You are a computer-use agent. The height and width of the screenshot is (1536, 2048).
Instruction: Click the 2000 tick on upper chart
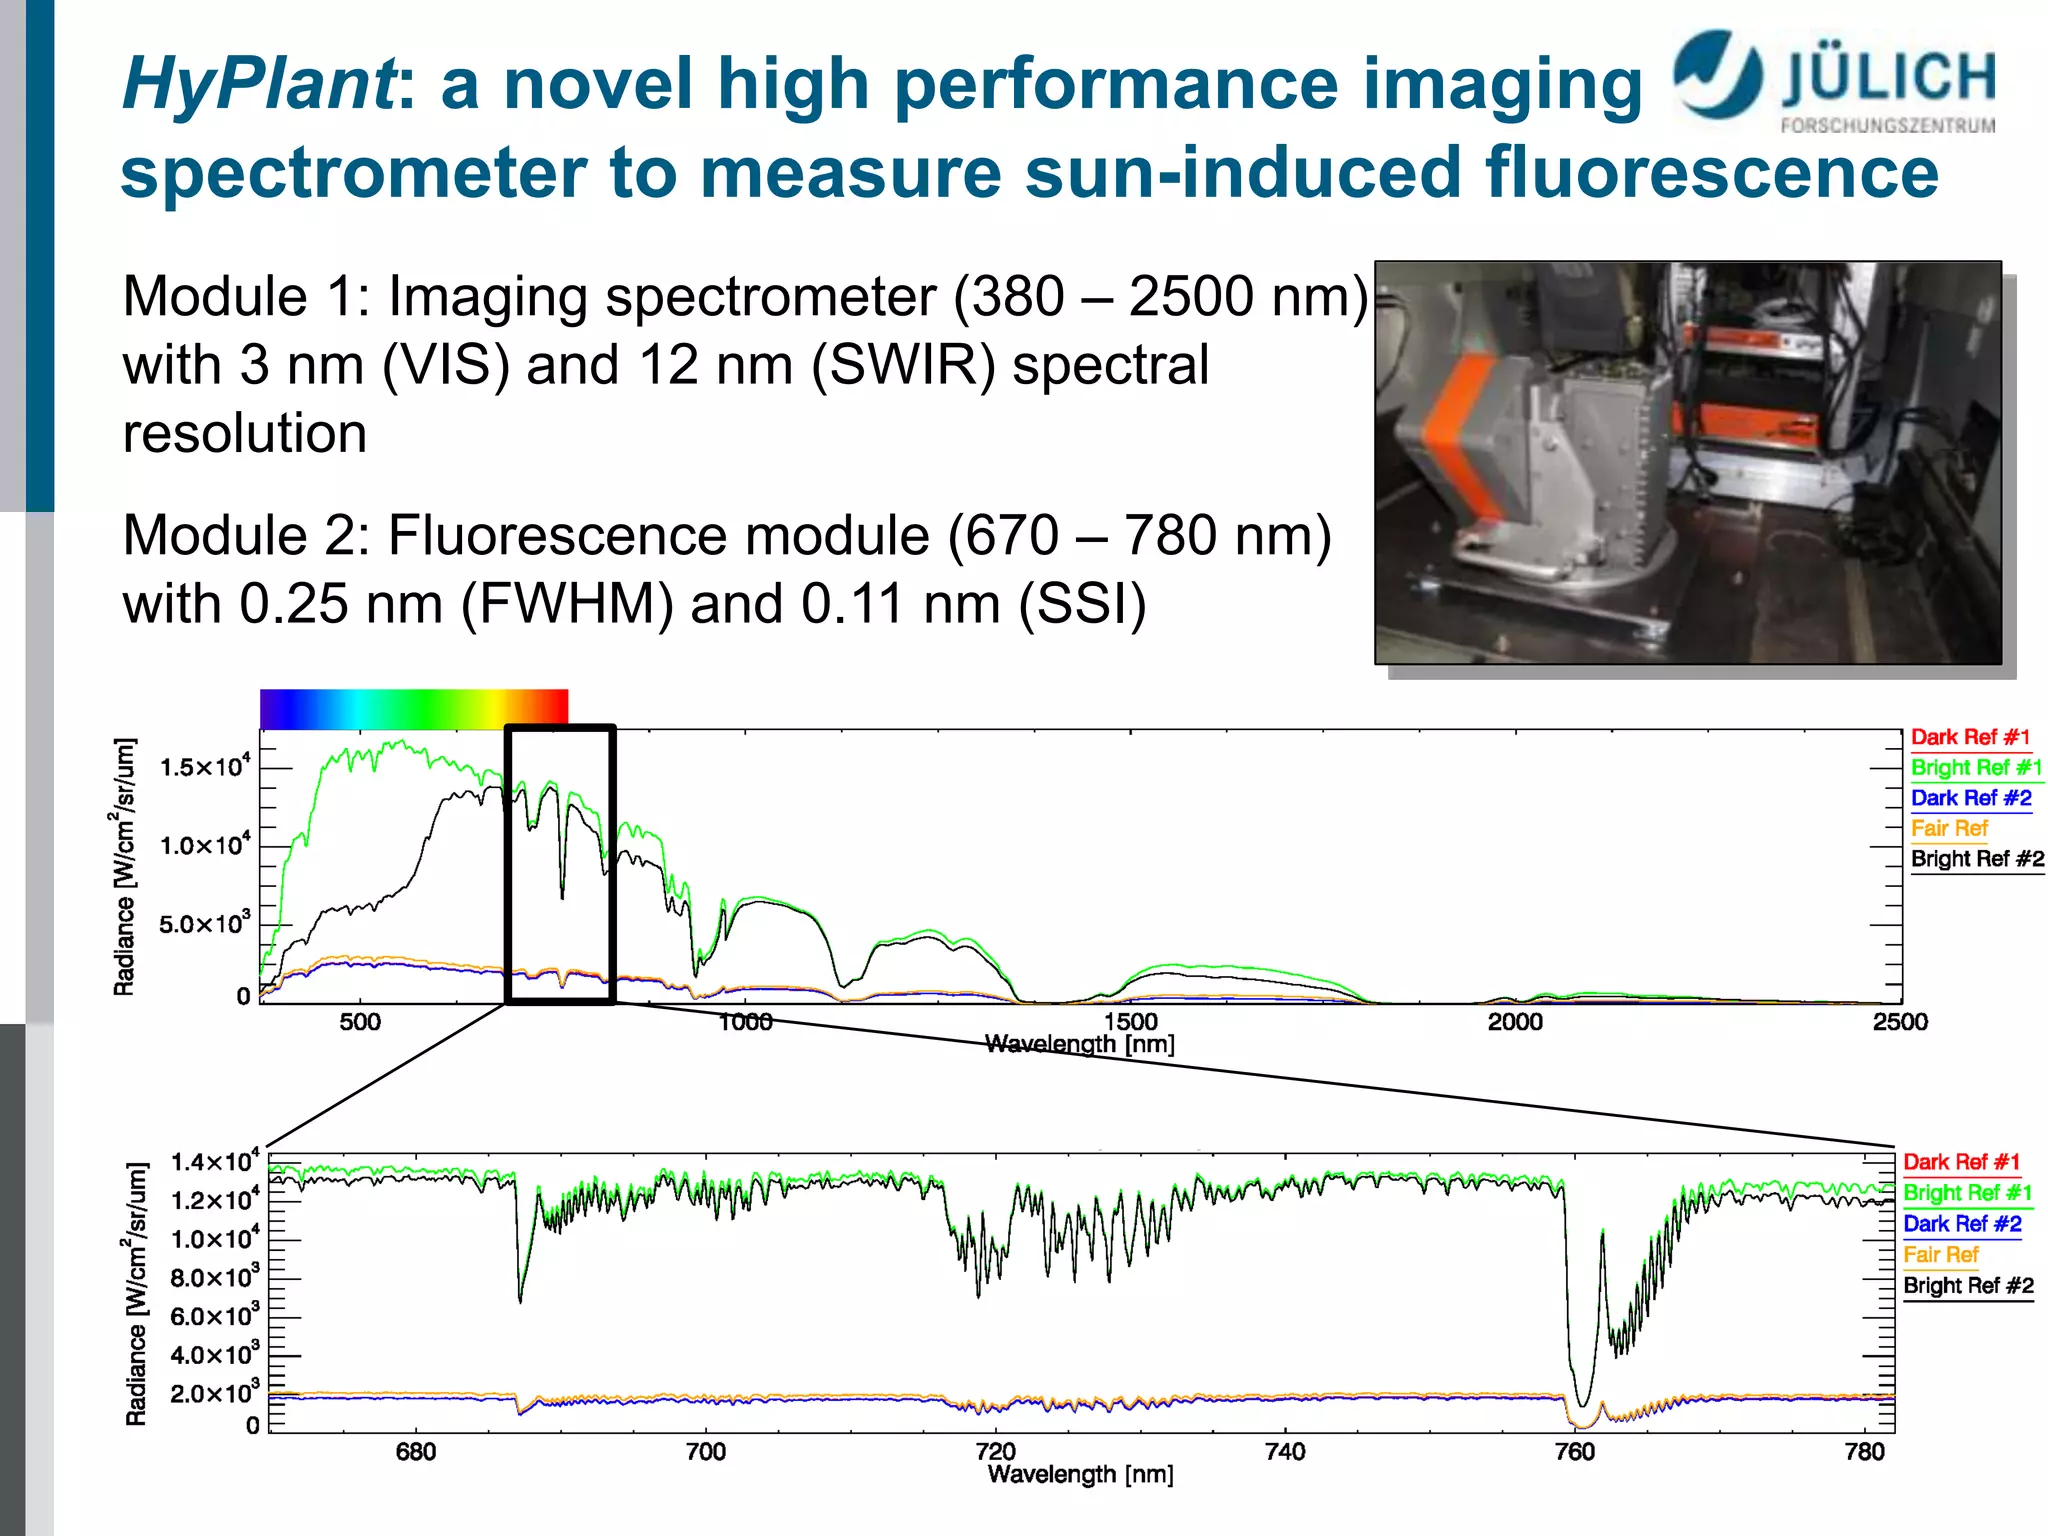[x=1516, y=1022]
